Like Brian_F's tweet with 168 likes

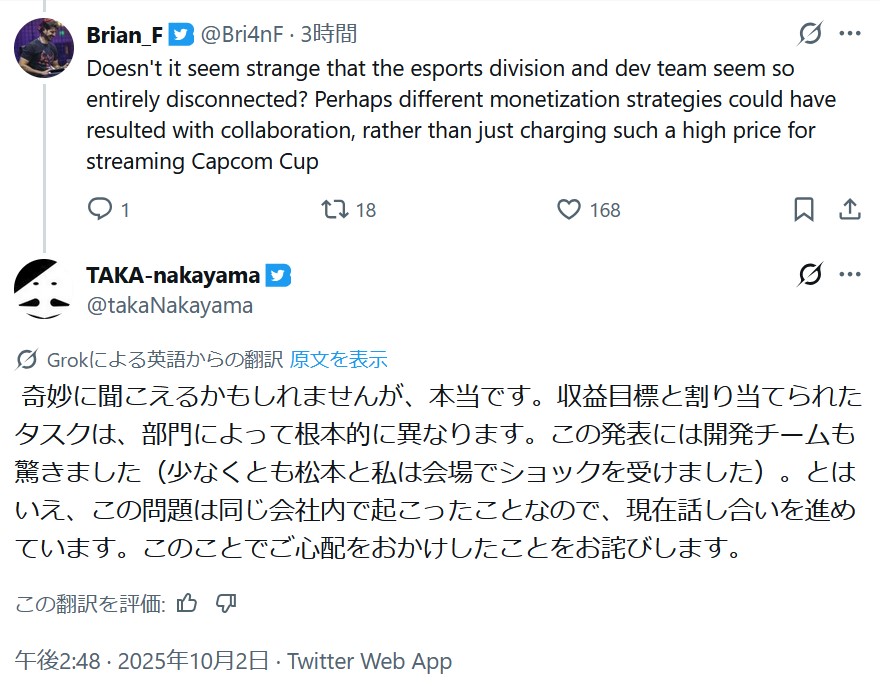tap(569, 209)
